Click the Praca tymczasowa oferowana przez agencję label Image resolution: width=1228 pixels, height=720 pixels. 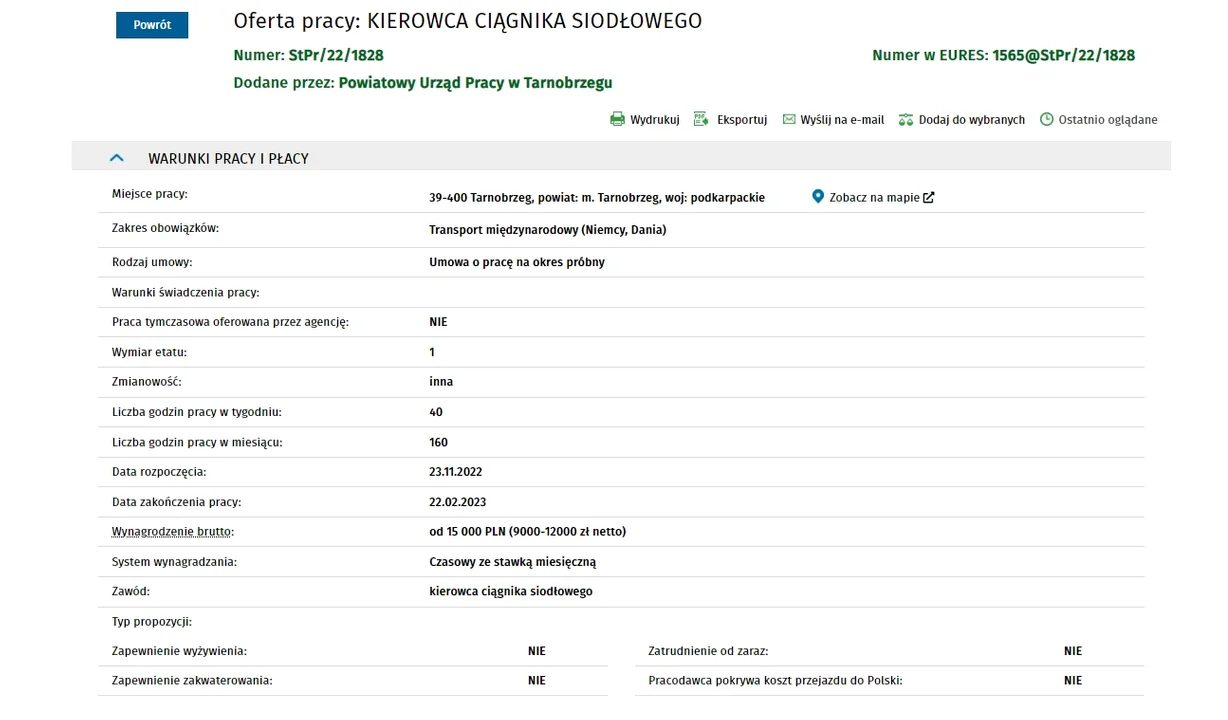click(x=231, y=322)
